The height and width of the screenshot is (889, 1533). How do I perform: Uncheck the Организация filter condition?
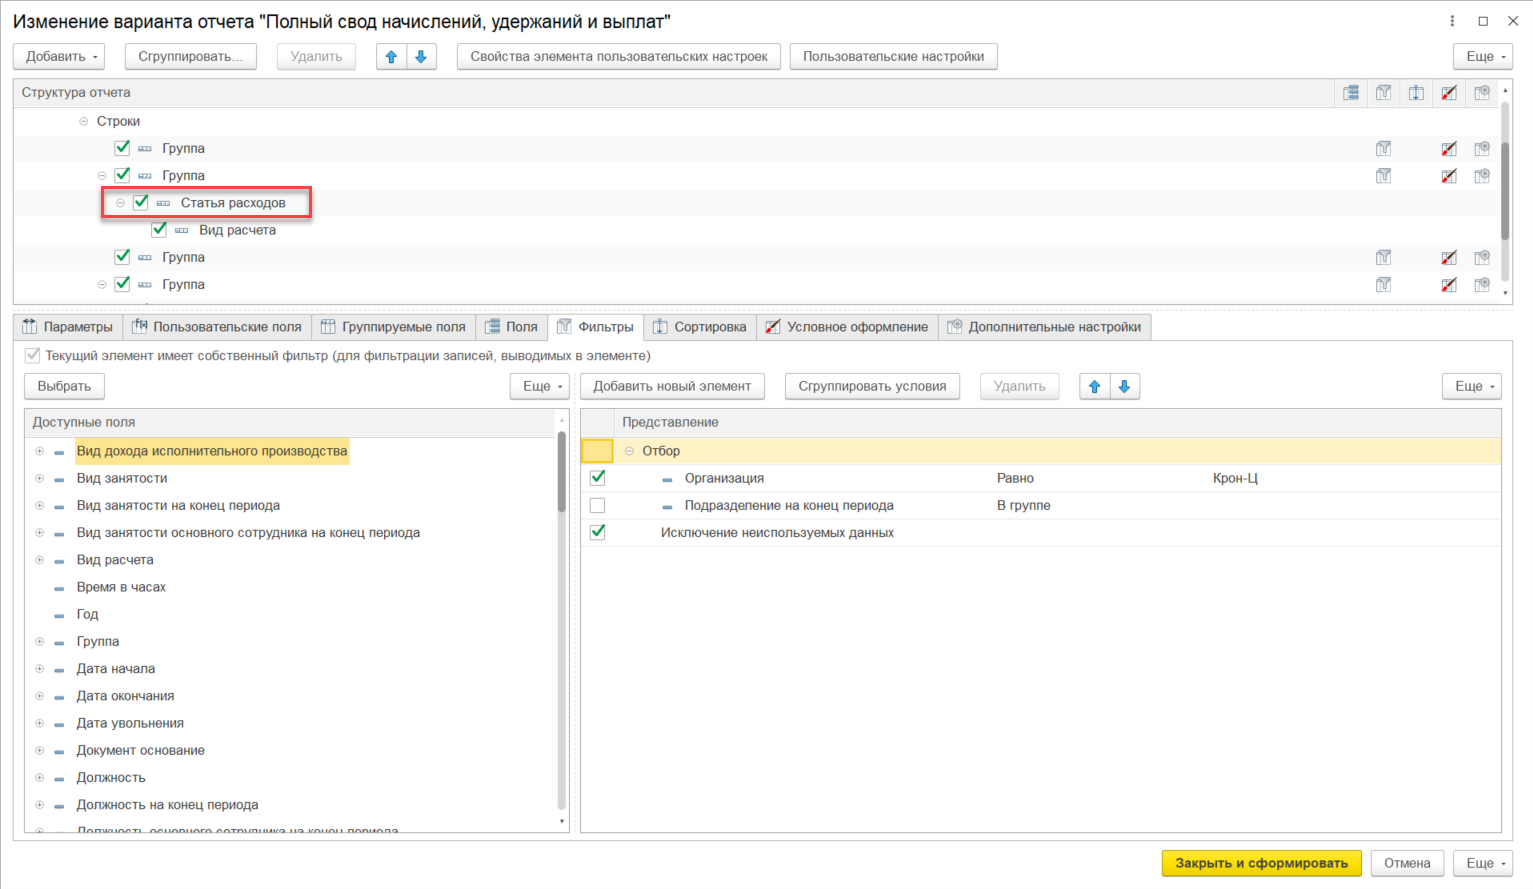click(598, 478)
